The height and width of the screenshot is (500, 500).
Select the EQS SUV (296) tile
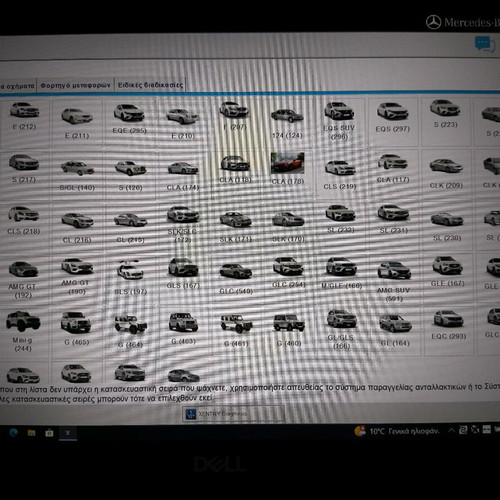(x=339, y=123)
